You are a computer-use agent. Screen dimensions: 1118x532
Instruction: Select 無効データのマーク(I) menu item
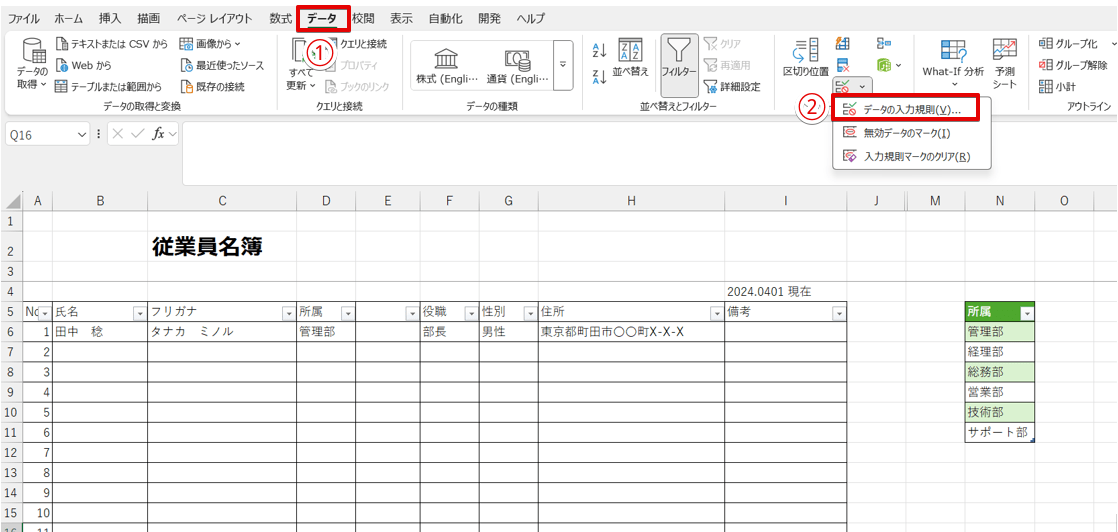pos(906,133)
